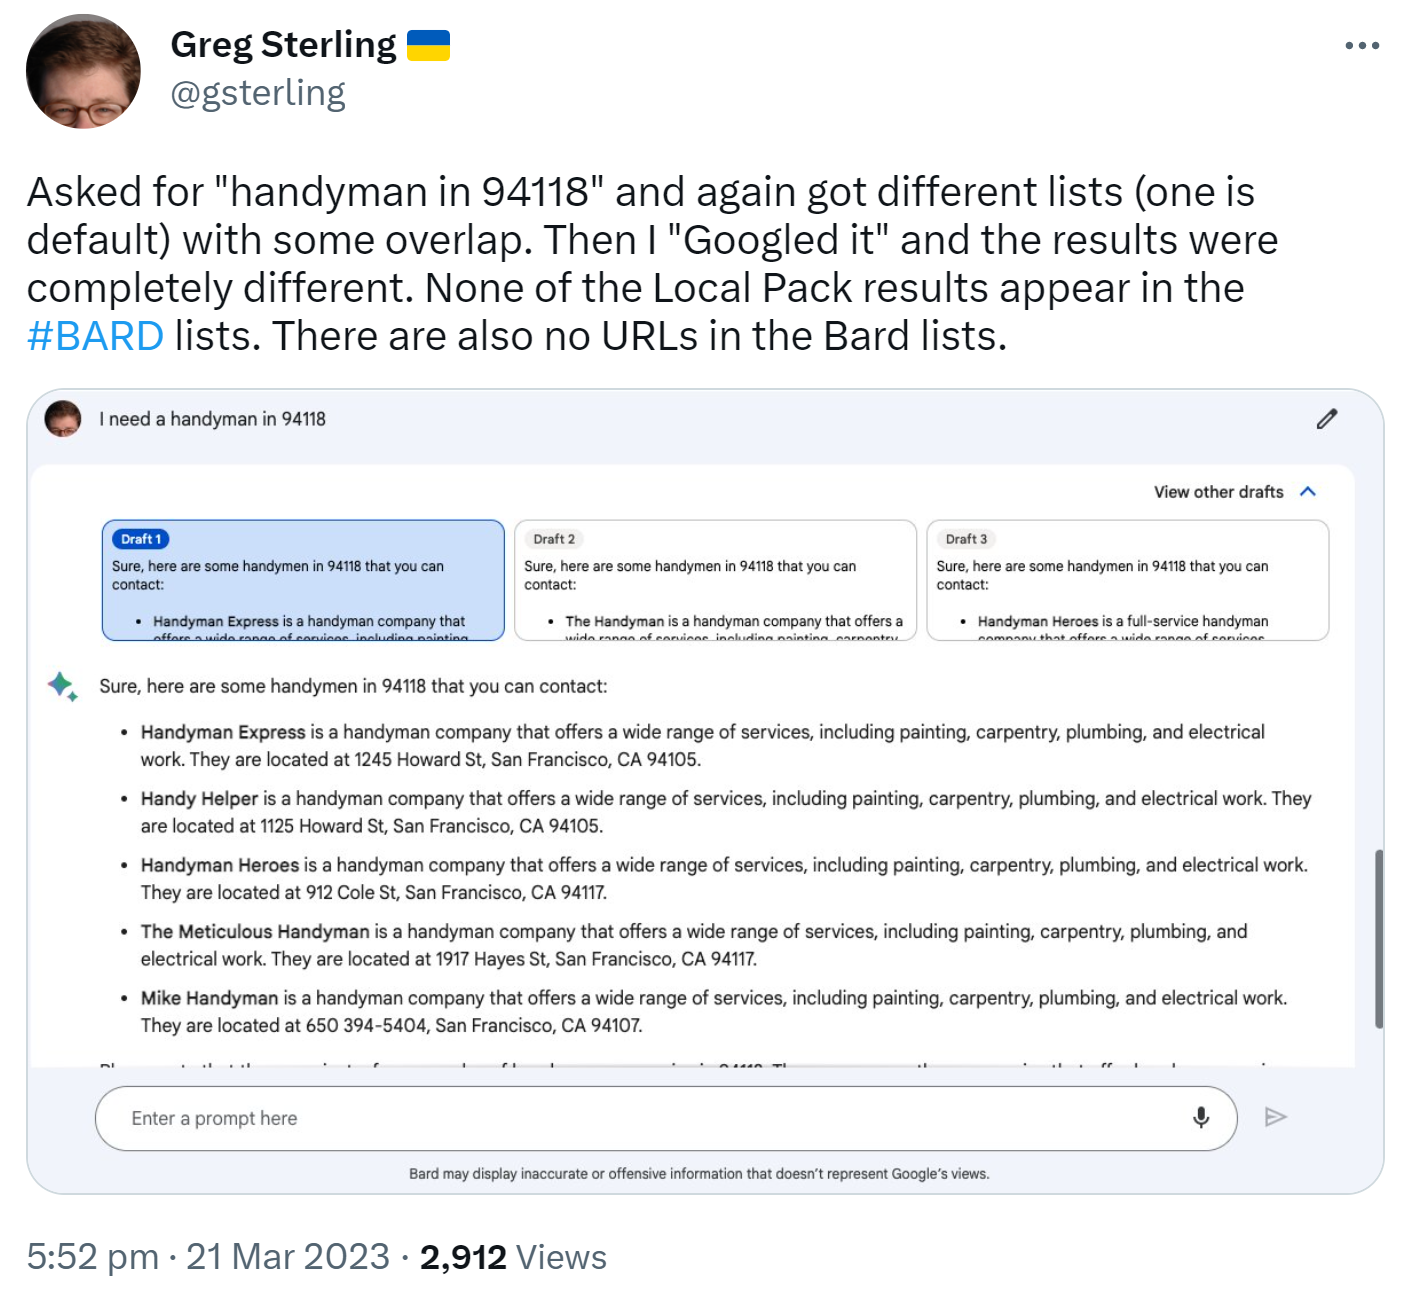Select the Draft 1 card
The width and height of the screenshot is (1401, 1300).
point(303,580)
